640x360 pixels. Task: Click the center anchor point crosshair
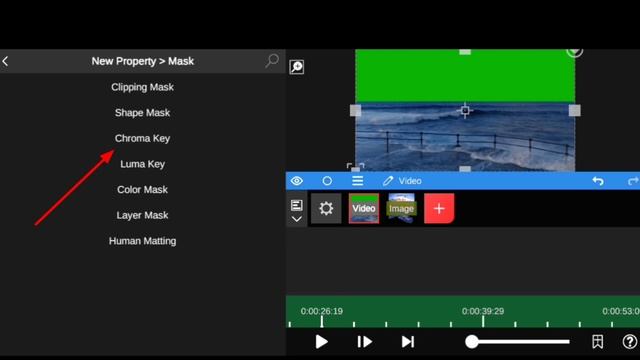tap(465, 111)
